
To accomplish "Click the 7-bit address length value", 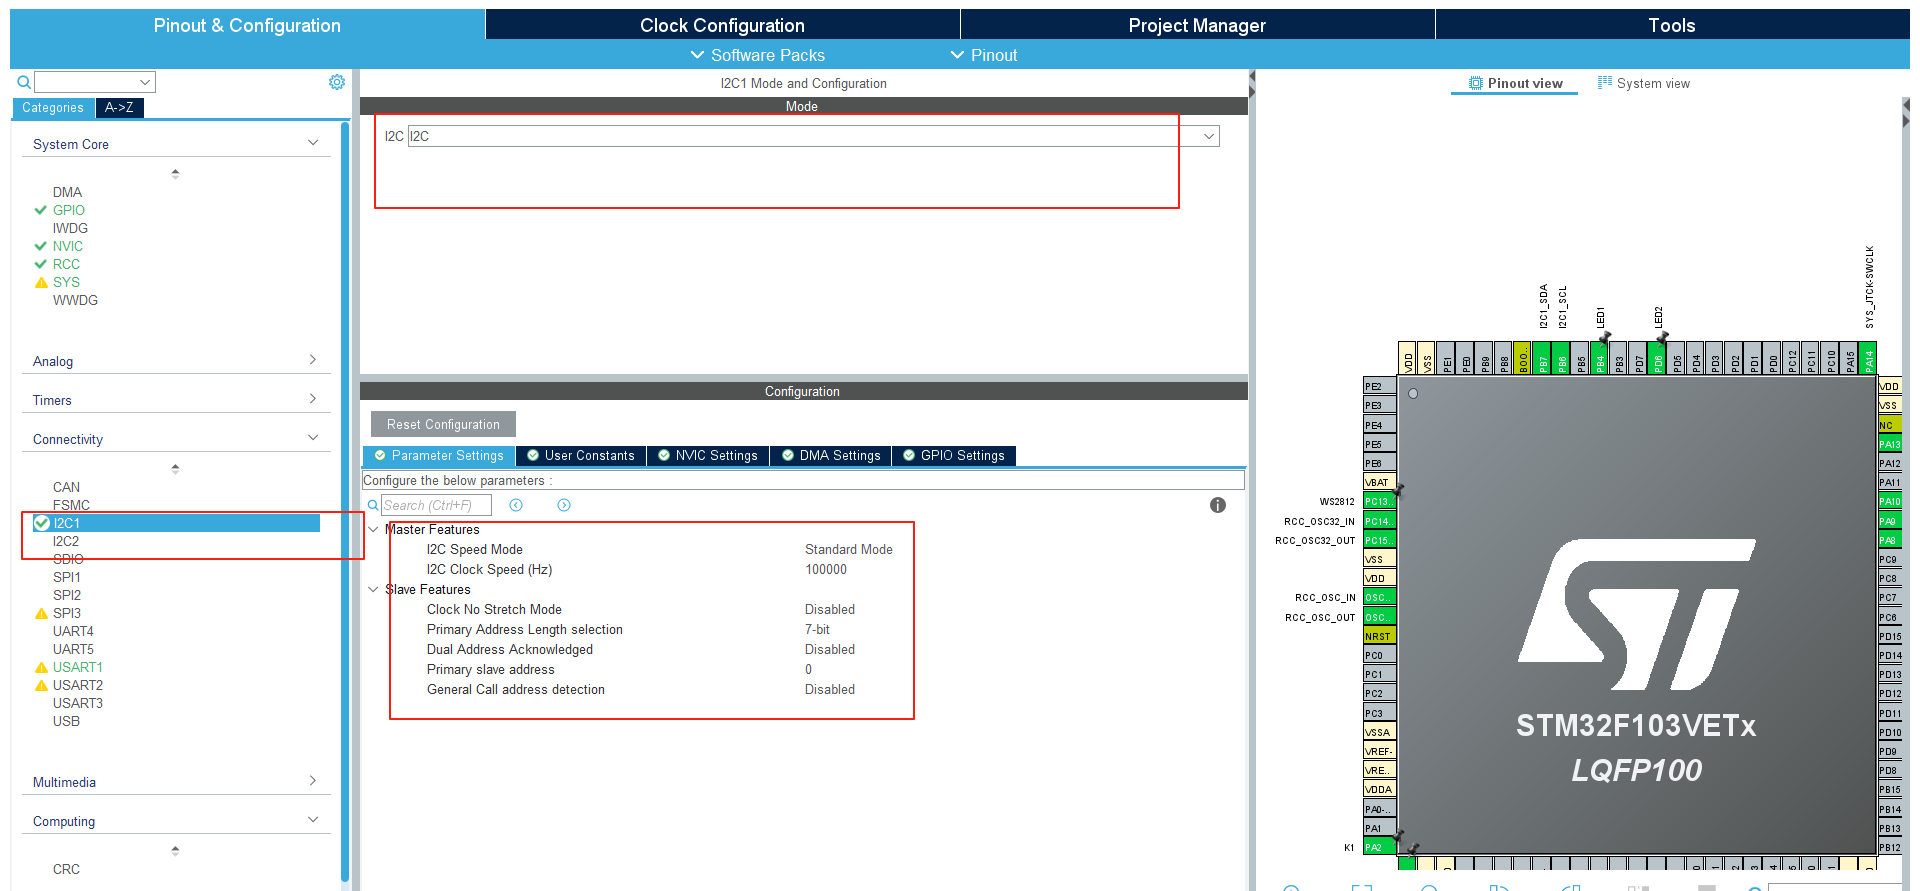I will [817, 629].
